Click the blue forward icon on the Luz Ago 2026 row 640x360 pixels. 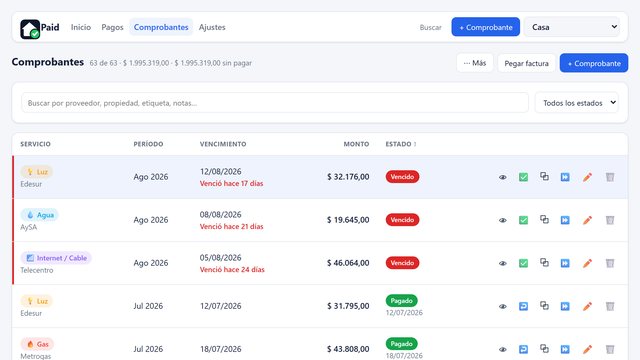coord(565,177)
